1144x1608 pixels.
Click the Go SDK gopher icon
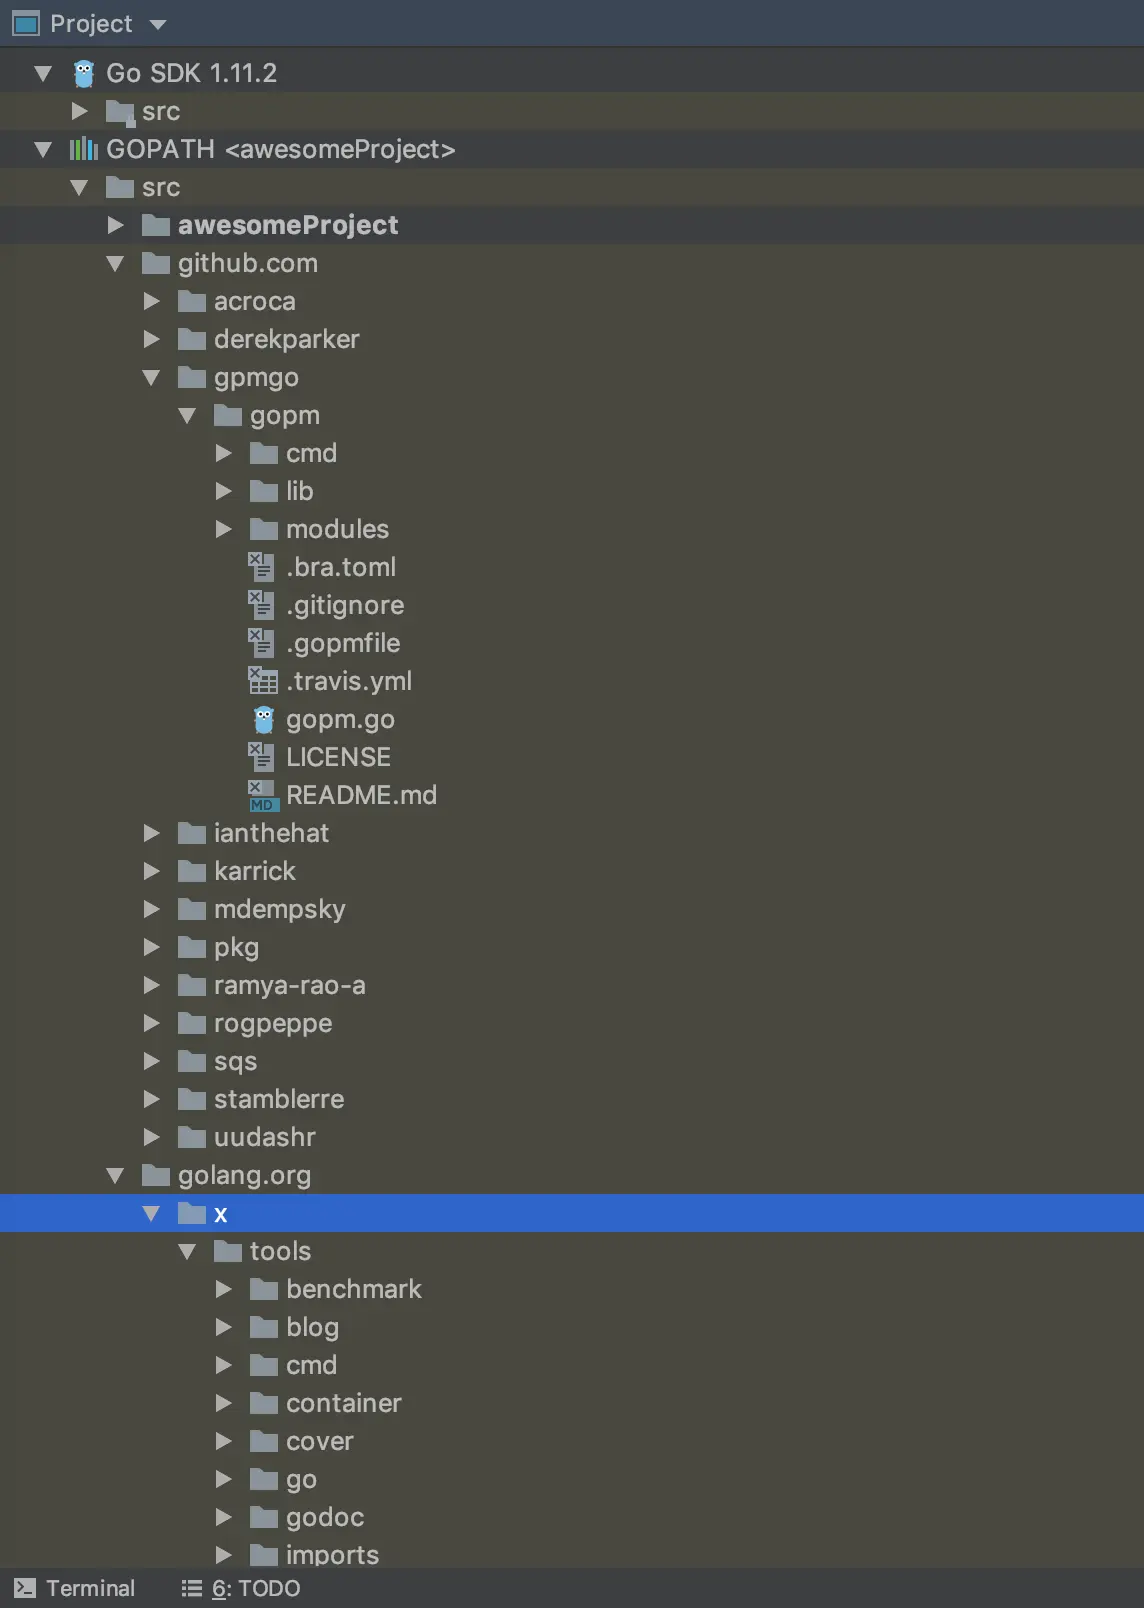click(x=84, y=73)
